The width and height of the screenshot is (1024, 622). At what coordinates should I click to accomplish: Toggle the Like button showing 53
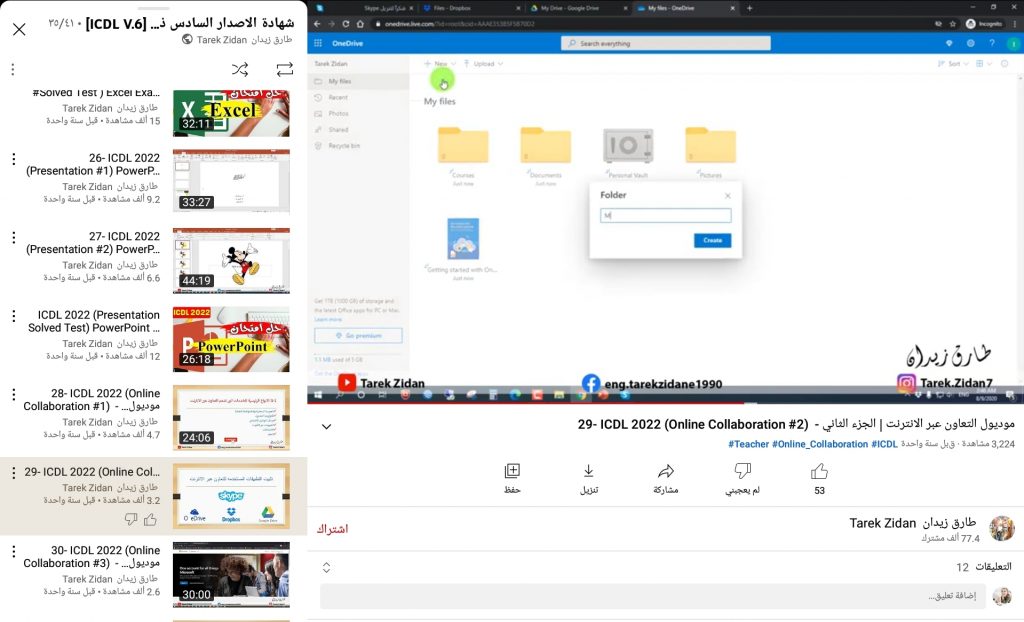click(818, 471)
